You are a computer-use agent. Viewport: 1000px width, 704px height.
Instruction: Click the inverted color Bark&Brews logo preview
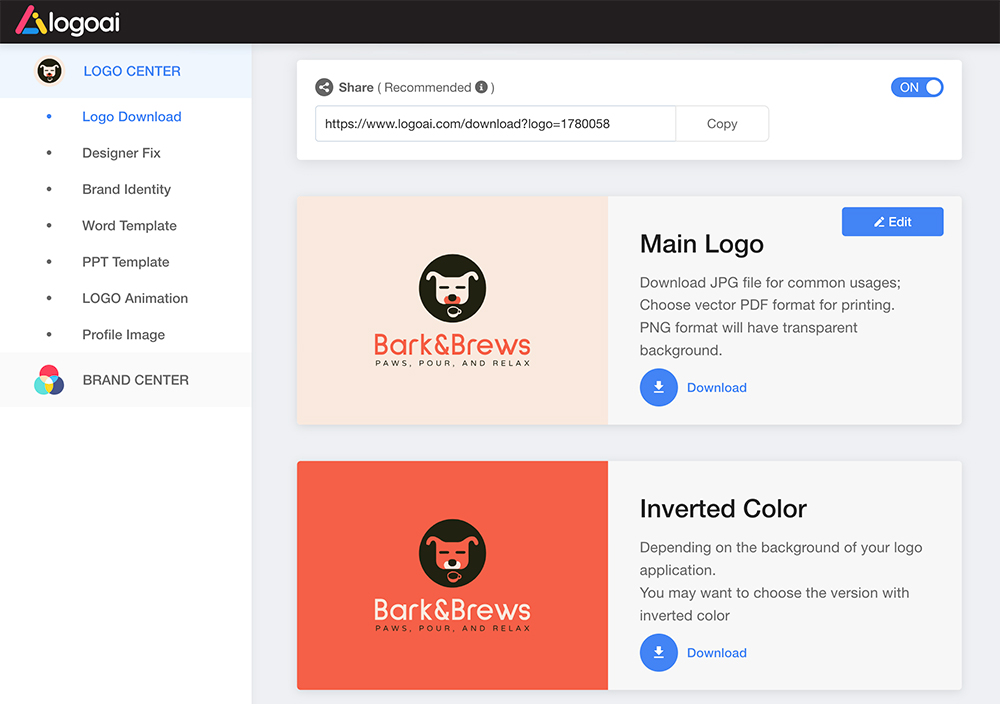(452, 575)
